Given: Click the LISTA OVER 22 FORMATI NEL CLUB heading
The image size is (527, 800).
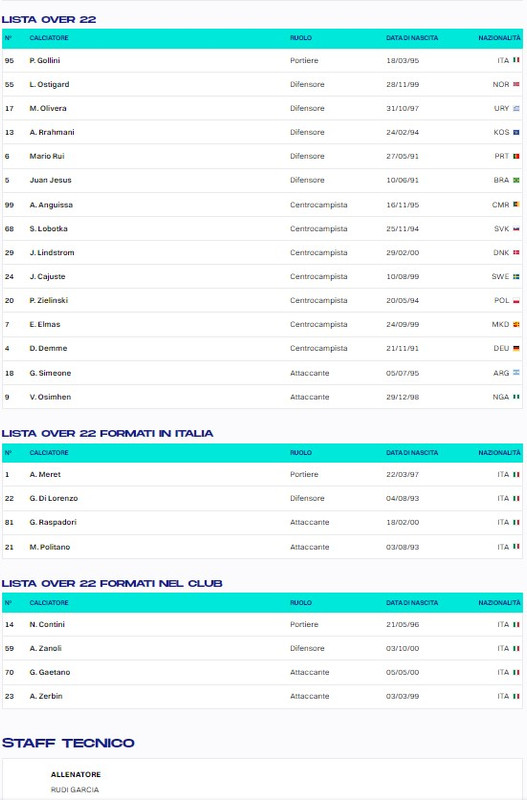Looking at the screenshot, I should [x=112, y=583].
